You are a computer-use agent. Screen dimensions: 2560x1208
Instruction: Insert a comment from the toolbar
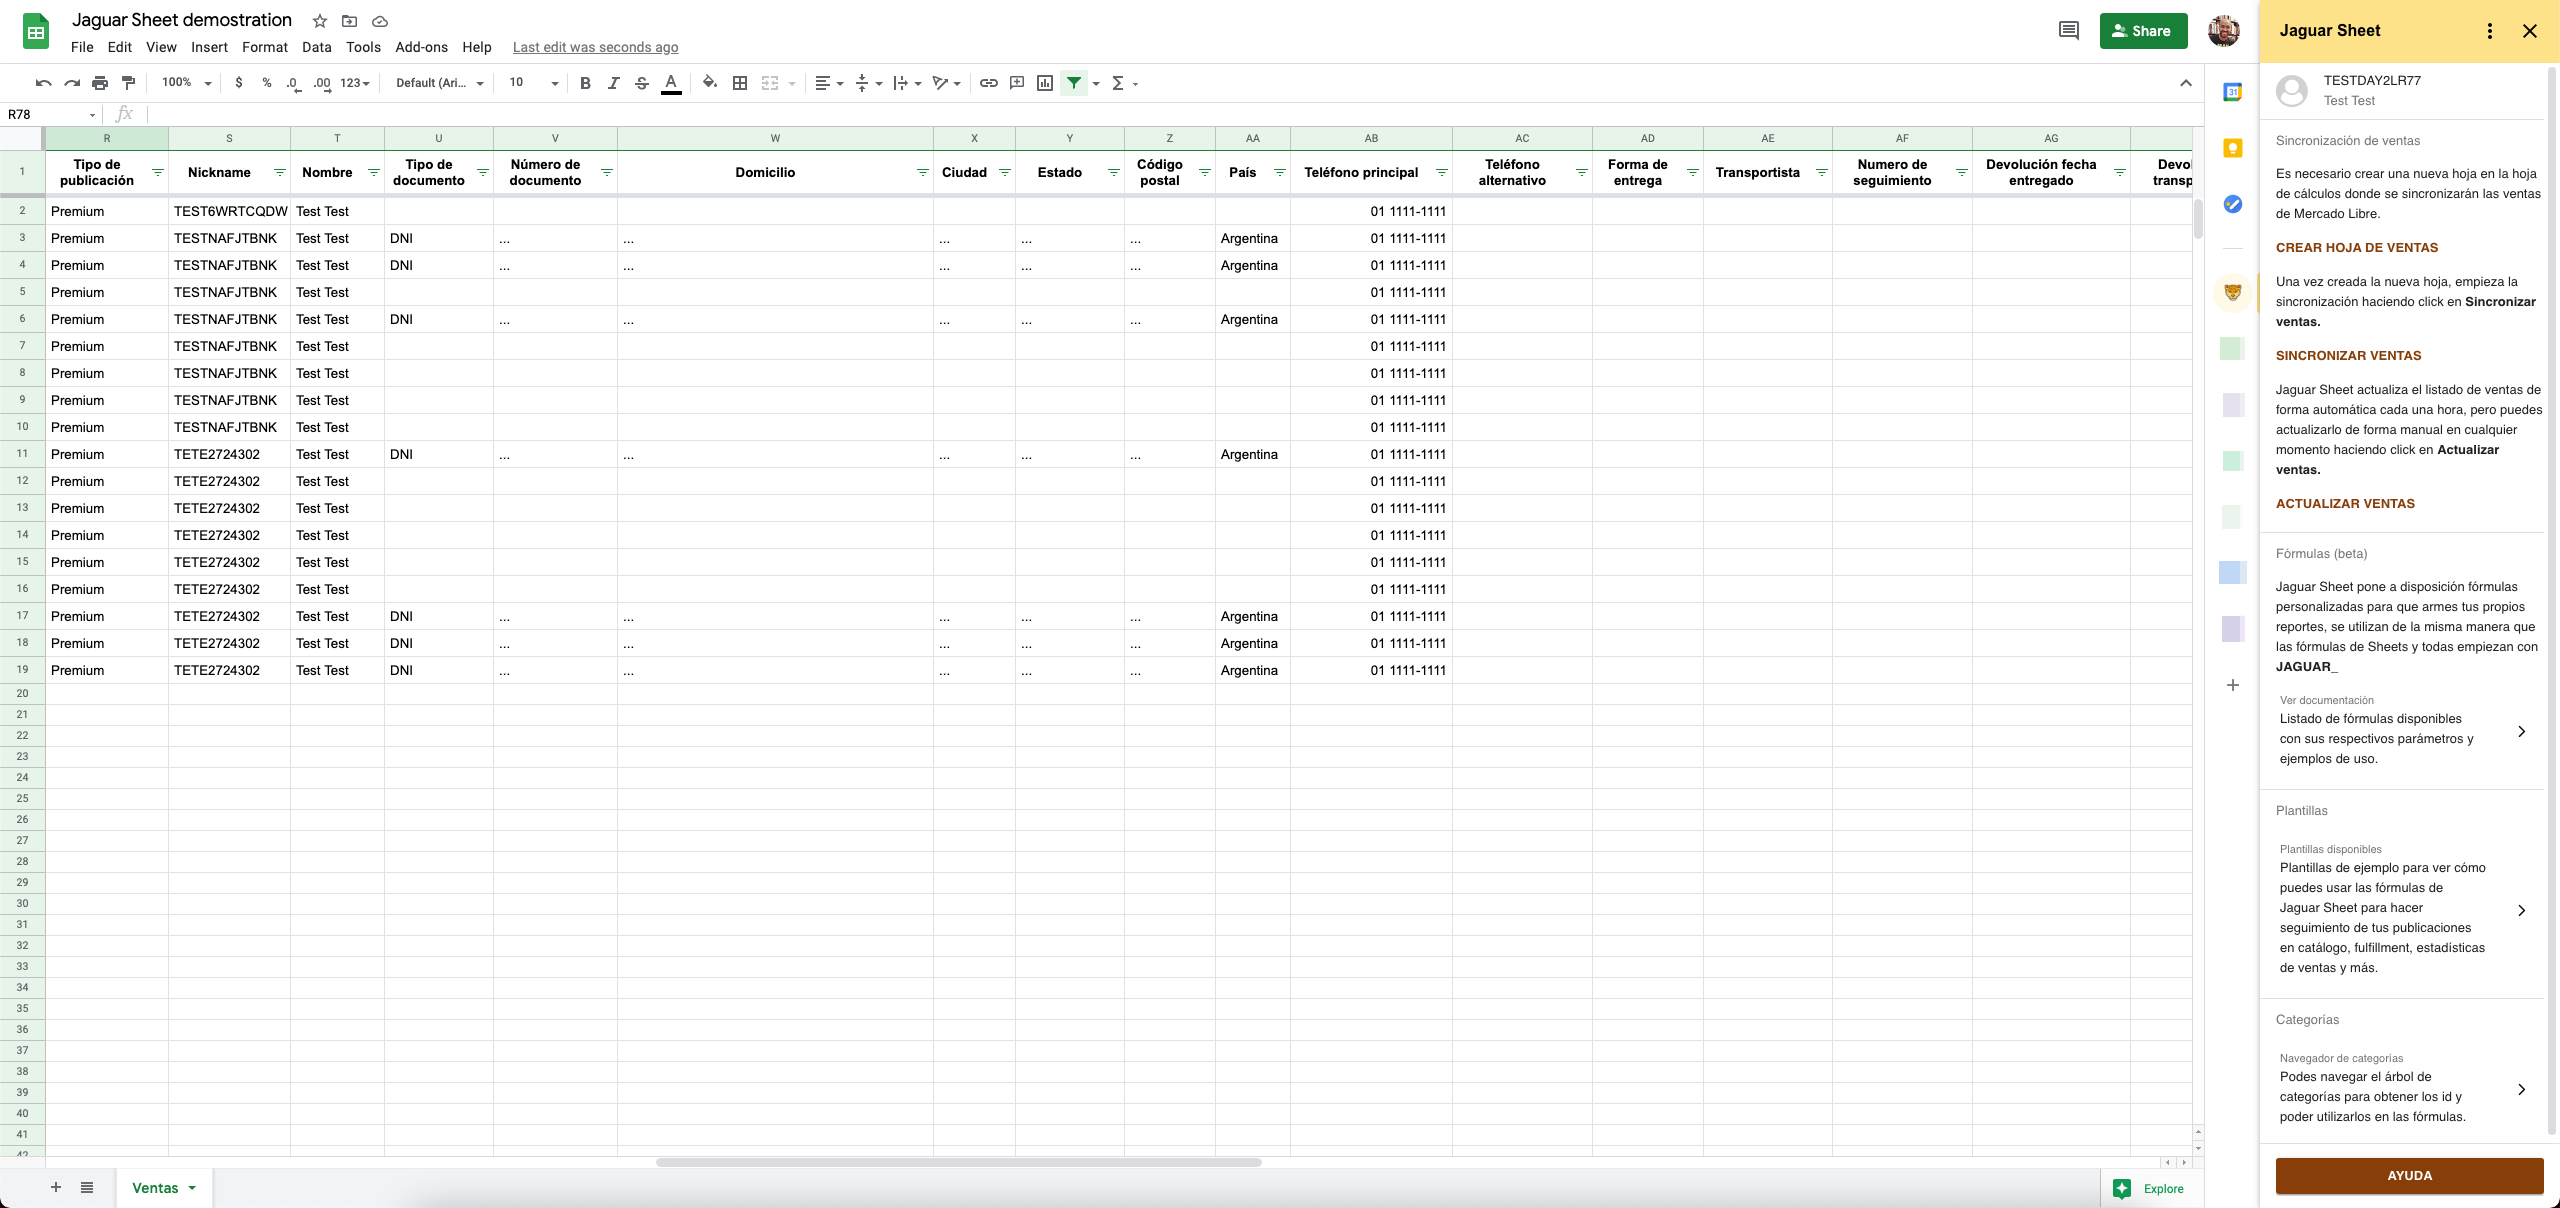tap(1018, 83)
